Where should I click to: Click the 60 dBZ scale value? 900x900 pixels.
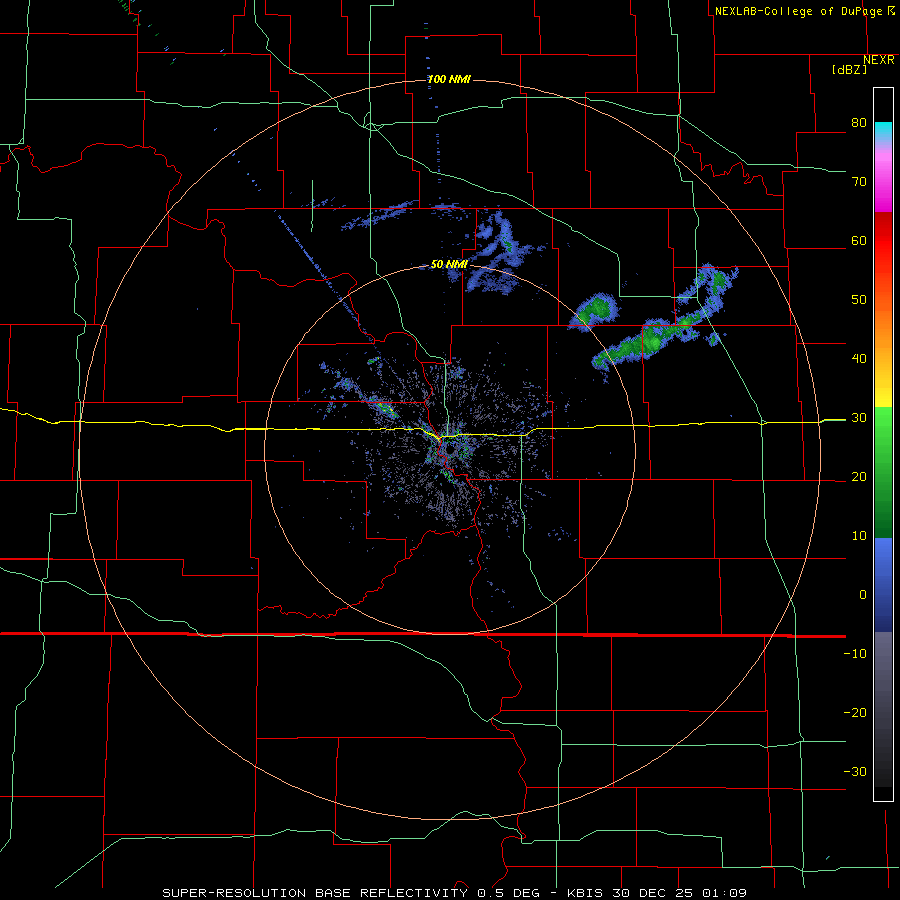[859, 240]
